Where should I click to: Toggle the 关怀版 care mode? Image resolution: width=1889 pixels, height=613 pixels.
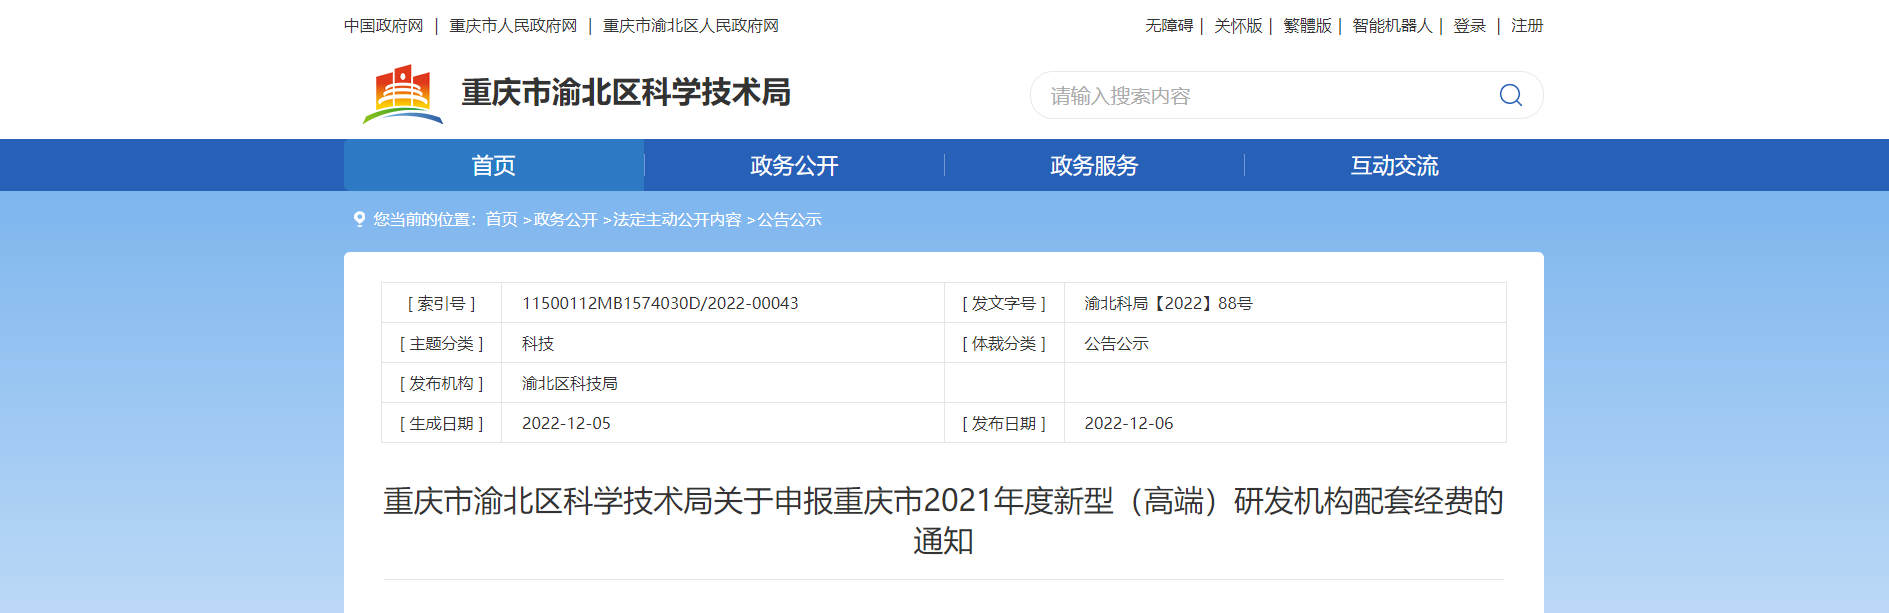(x=1238, y=26)
